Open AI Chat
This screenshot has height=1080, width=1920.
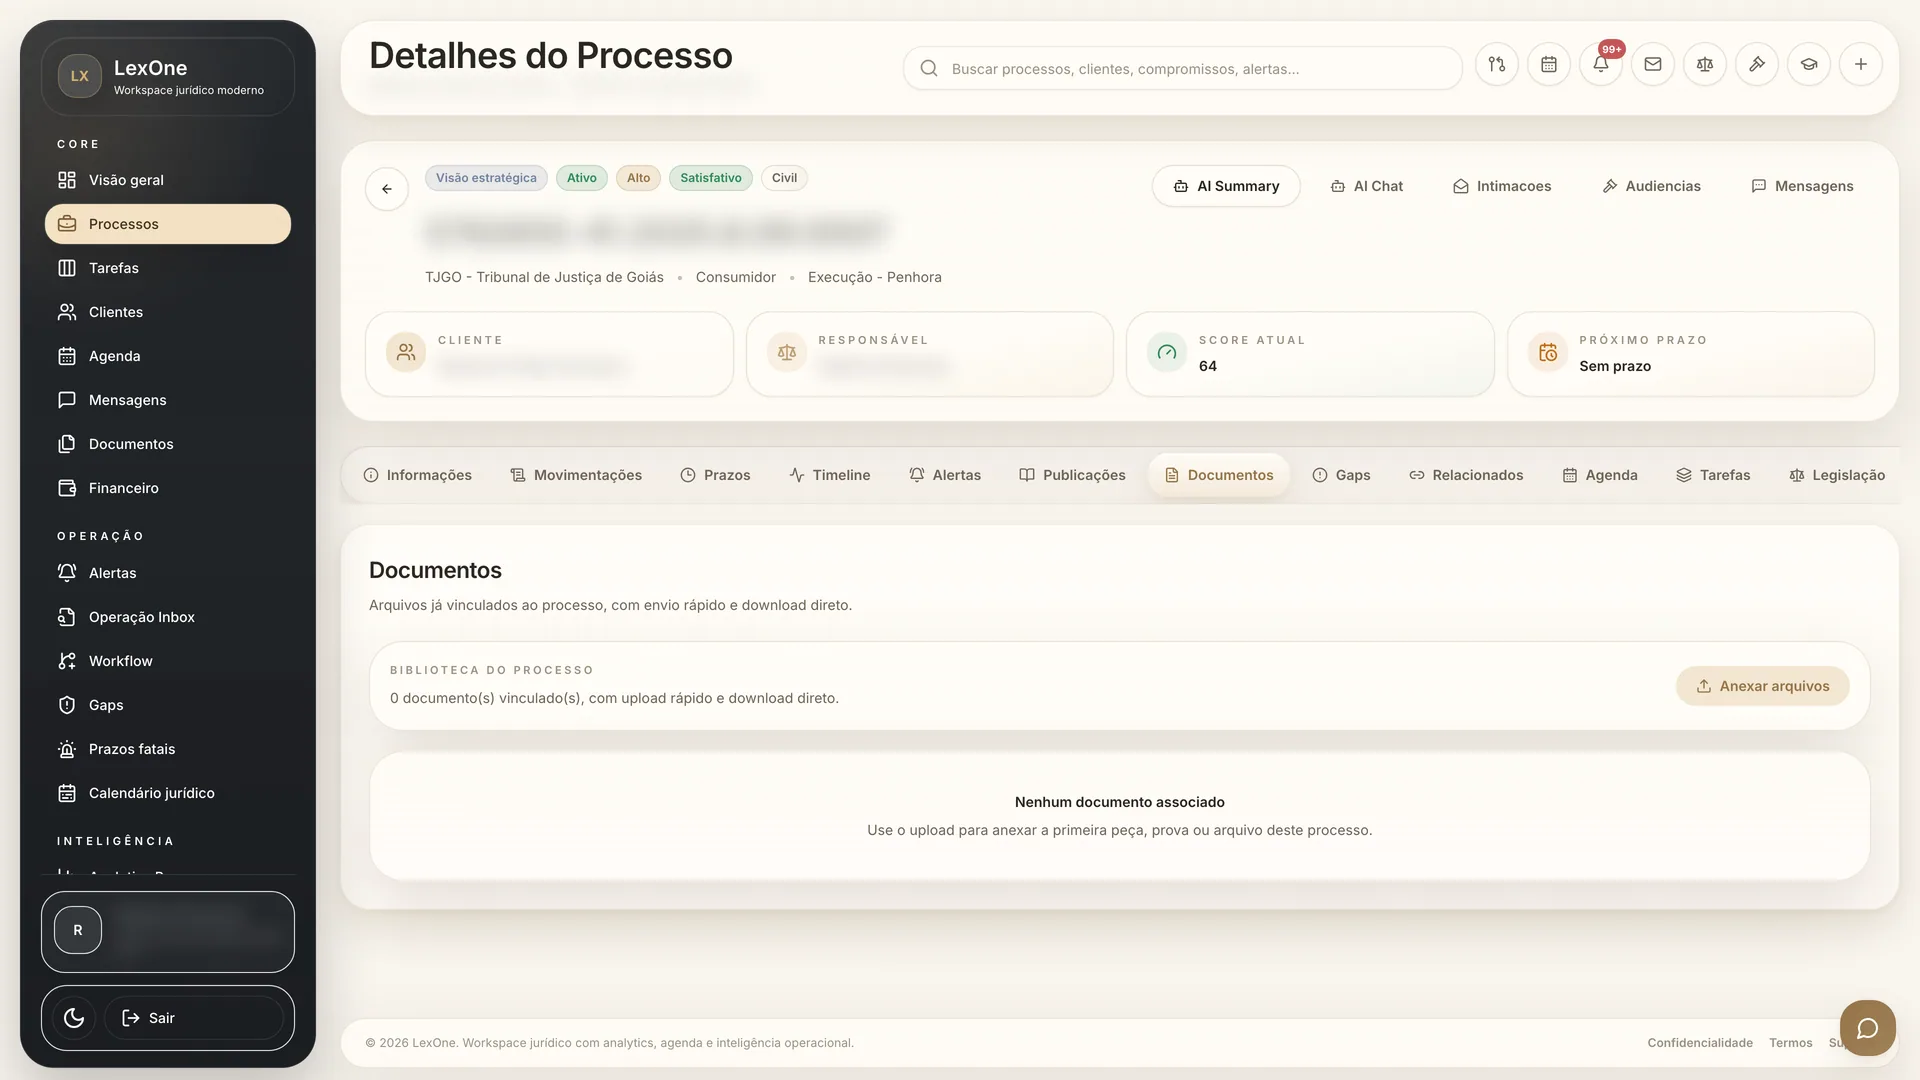(1367, 186)
